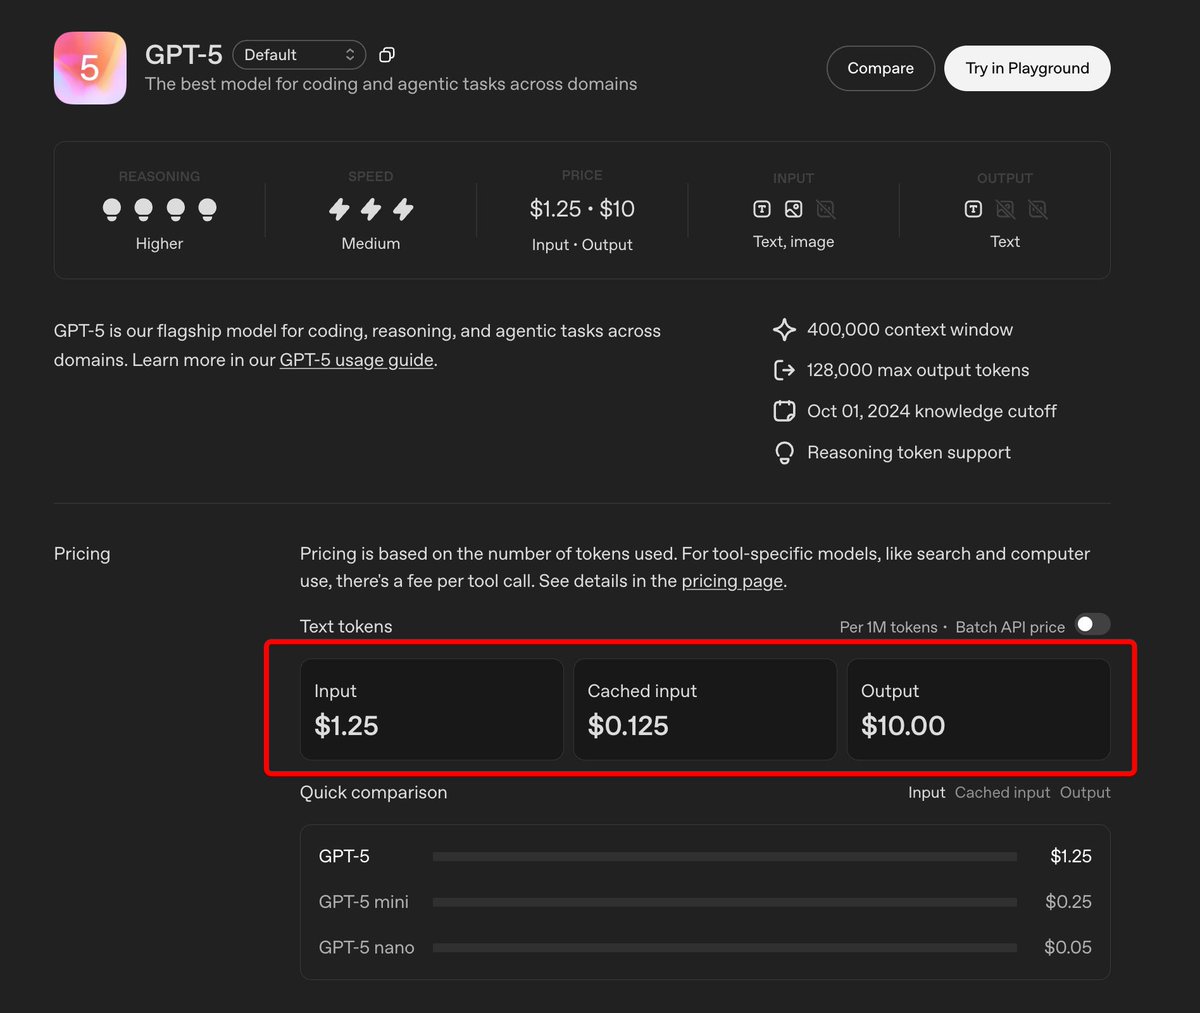Click the GPT-5 mini row label
The image size is (1200, 1013).
click(x=364, y=902)
